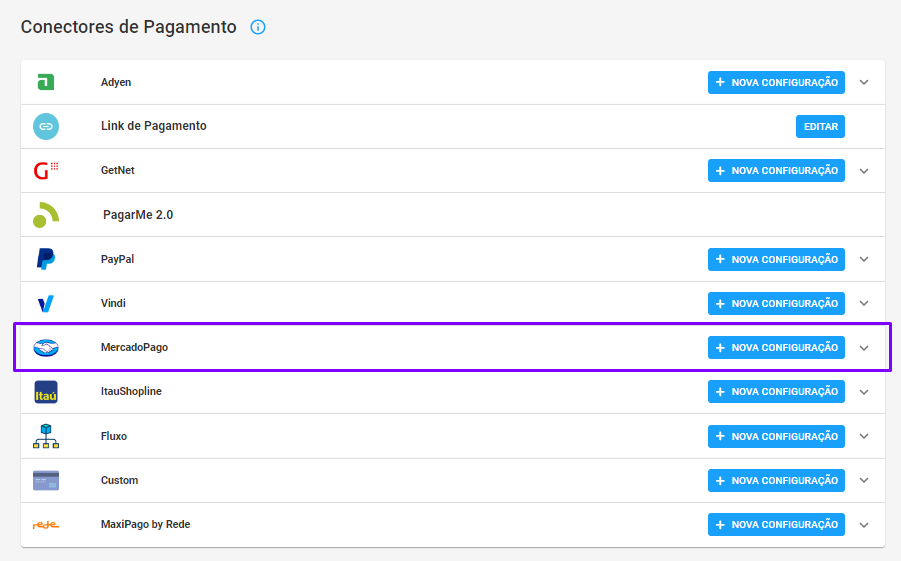The height and width of the screenshot is (561, 901).
Task: Click the Itaú logo icon
Action: (46, 392)
